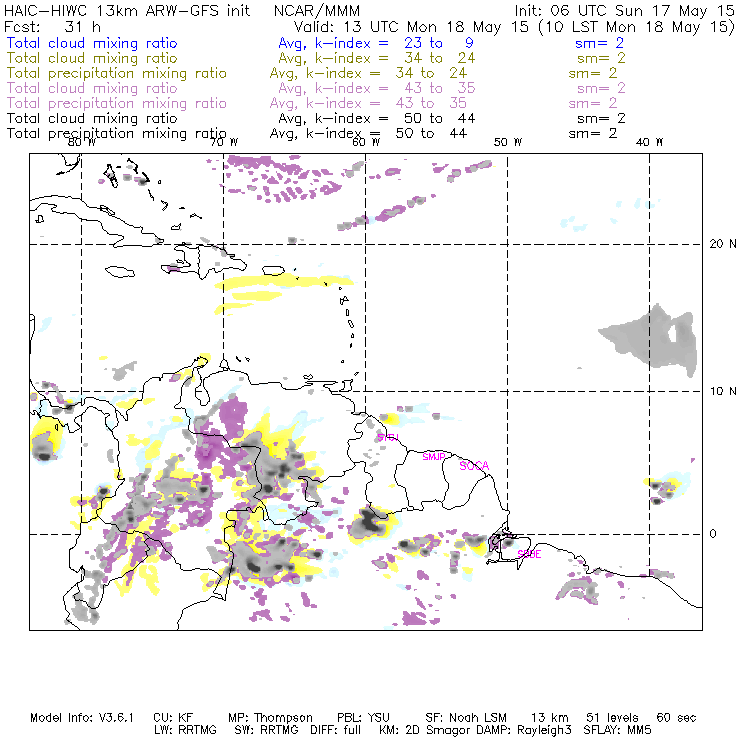Viewport: 740px width, 740px height.
Task: Click the 50 W longitude label
Action: pyautogui.click(x=508, y=142)
